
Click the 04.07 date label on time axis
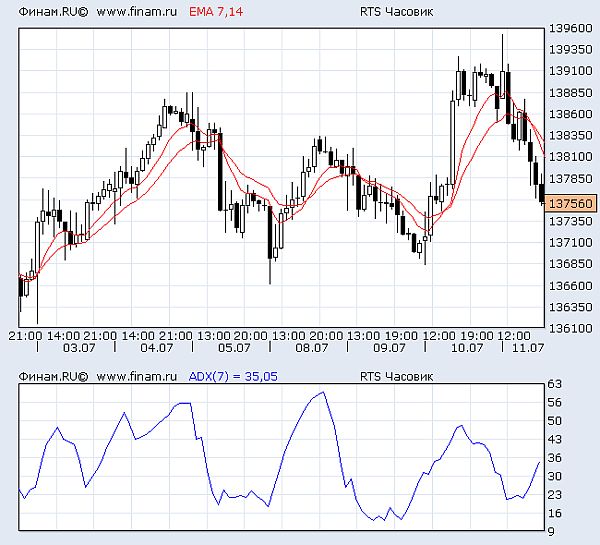157,348
